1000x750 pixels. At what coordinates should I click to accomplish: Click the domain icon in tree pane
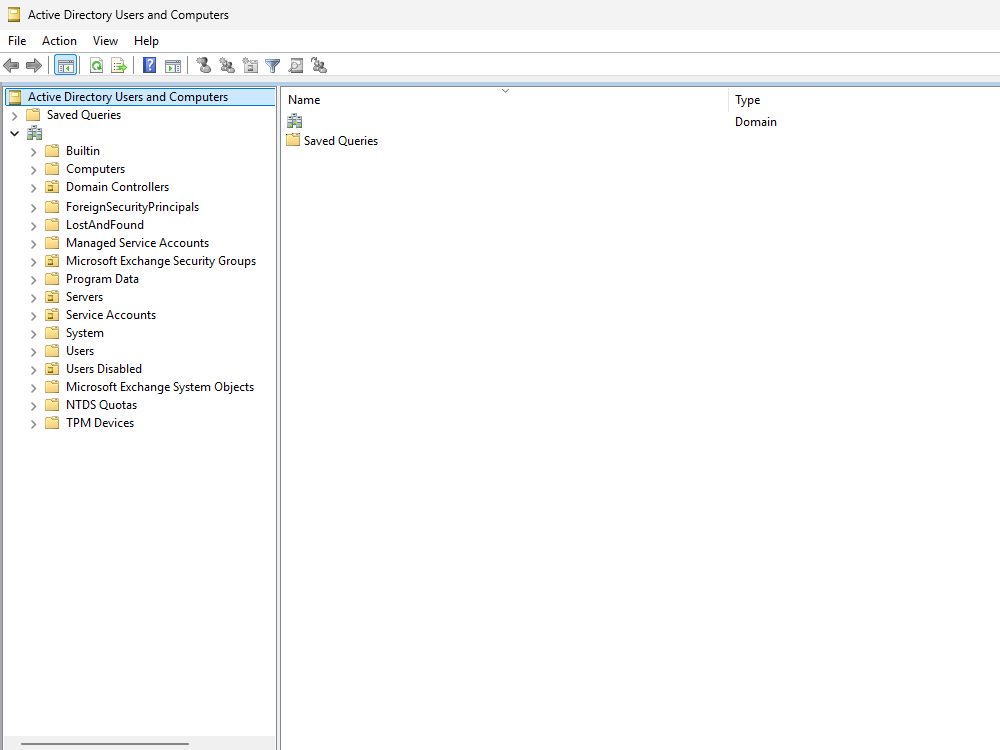34,133
